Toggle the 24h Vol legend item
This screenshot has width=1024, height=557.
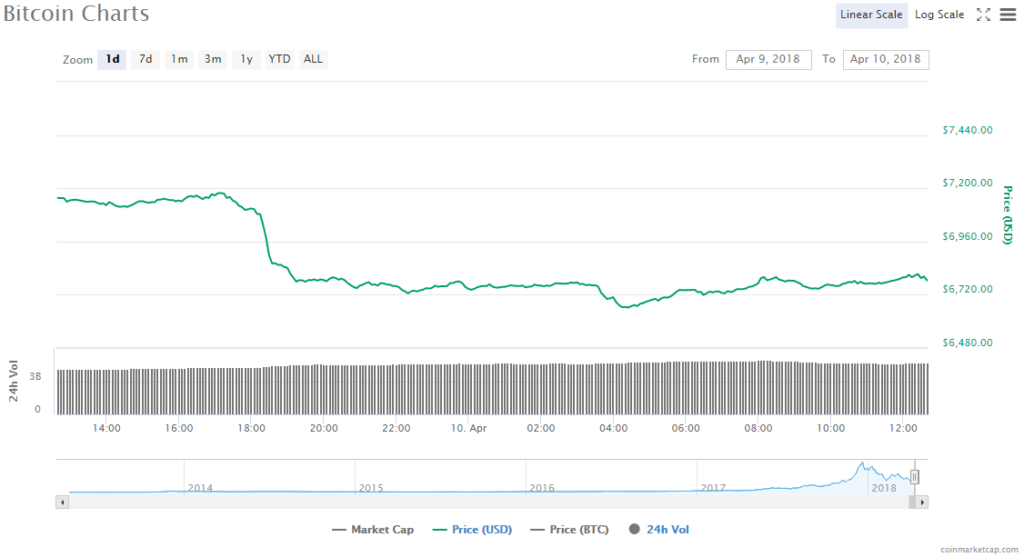pyautogui.click(x=659, y=529)
